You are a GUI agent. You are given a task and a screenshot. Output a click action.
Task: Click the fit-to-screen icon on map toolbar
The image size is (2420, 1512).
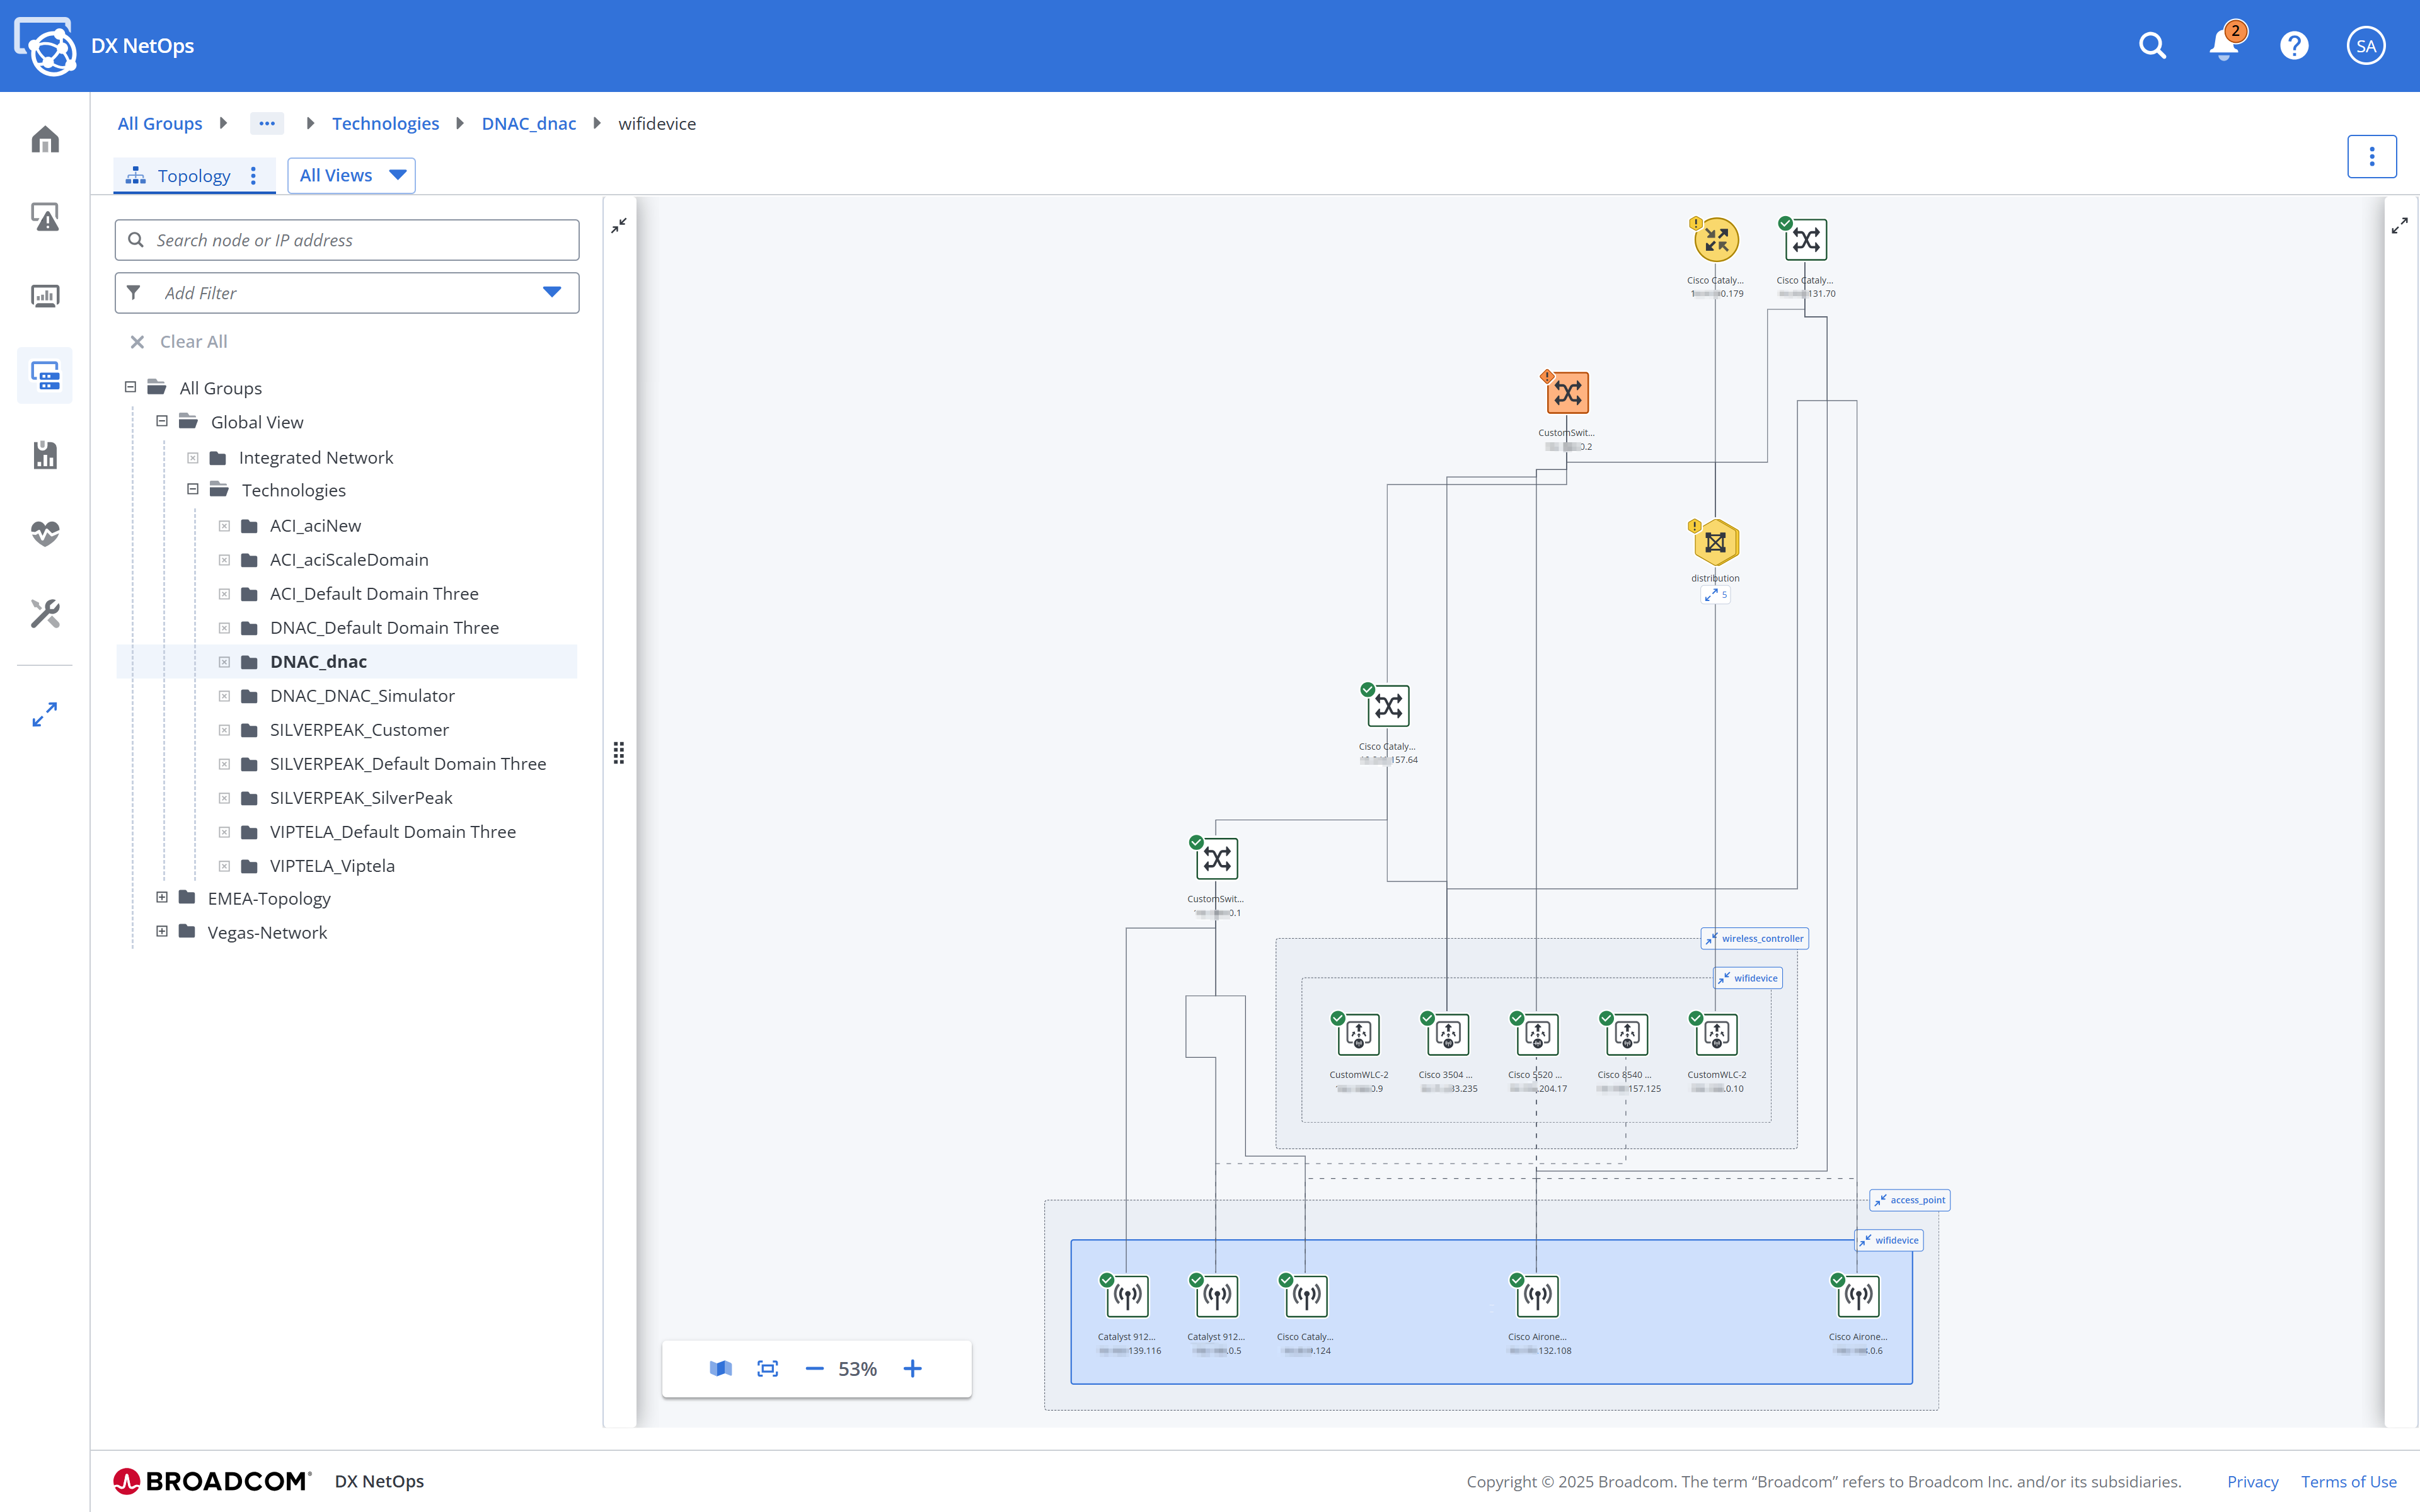[x=768, y=1368]
